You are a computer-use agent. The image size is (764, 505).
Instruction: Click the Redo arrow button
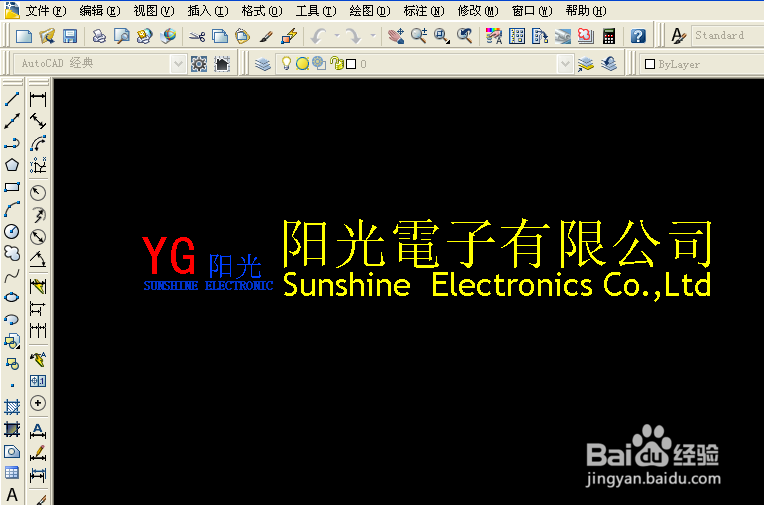point(354,36)
